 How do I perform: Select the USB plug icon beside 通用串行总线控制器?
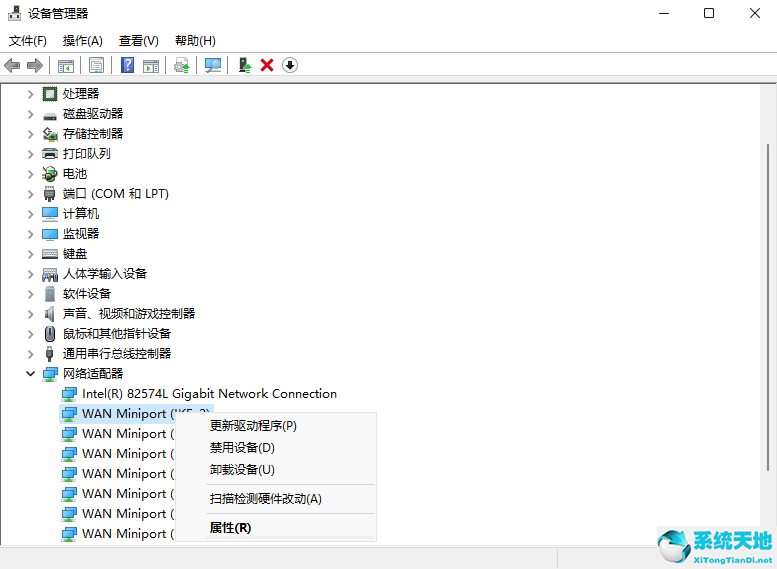[50, 354]
